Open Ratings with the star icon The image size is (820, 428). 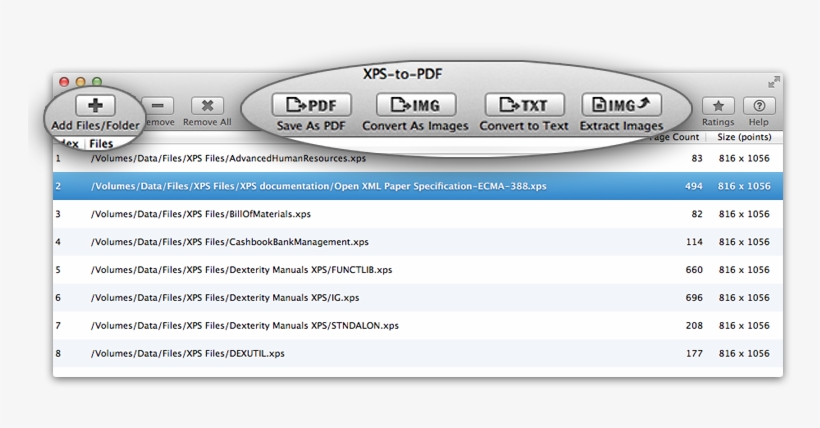(718, 106)
